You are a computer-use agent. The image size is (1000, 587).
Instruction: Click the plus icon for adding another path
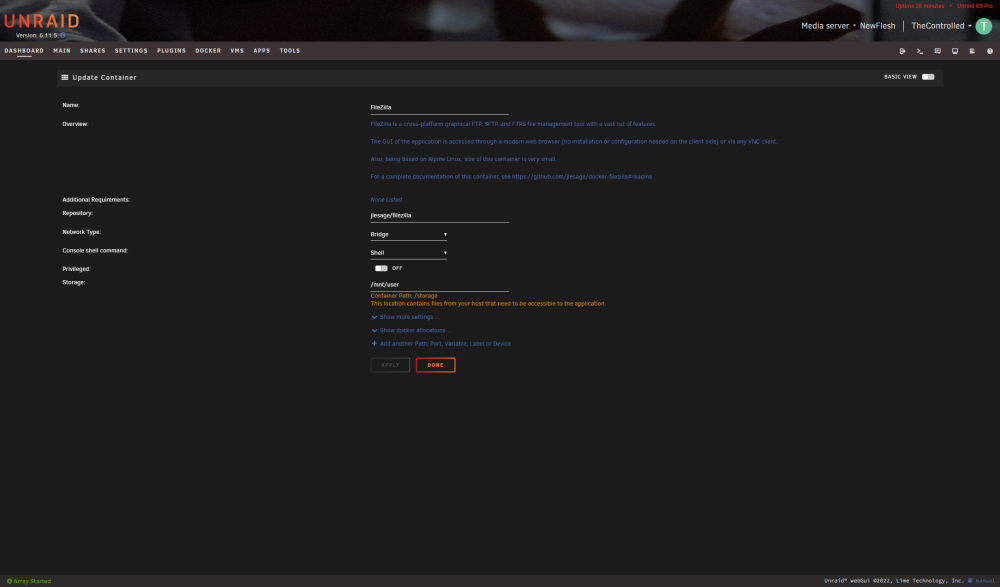(x=374, y=343)
